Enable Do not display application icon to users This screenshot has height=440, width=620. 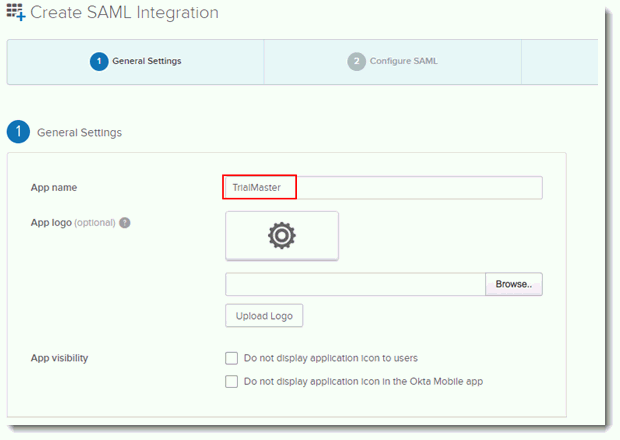[232, 358]
